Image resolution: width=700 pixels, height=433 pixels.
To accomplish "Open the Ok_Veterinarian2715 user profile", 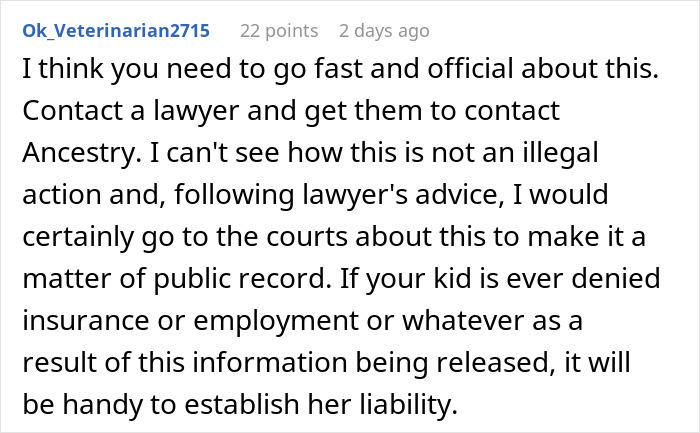I will tap(115, 30).
